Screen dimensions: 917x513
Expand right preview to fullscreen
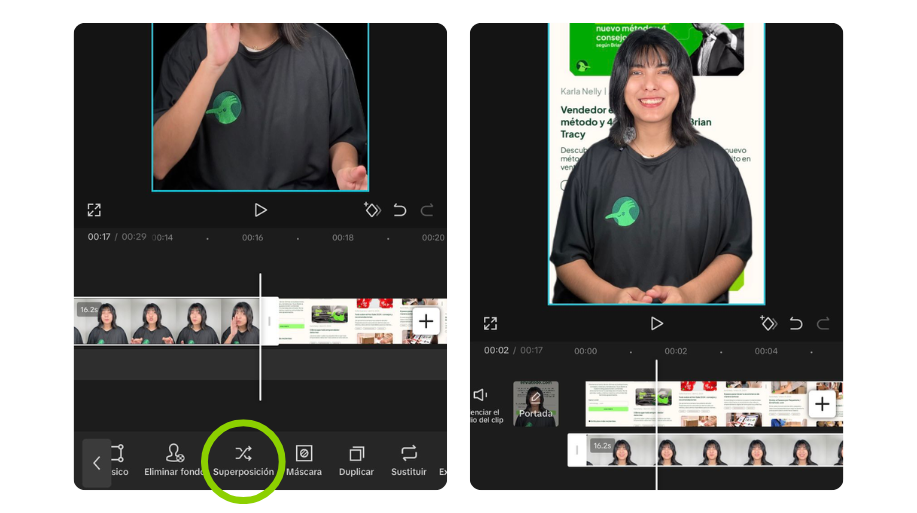click(490, 324)
